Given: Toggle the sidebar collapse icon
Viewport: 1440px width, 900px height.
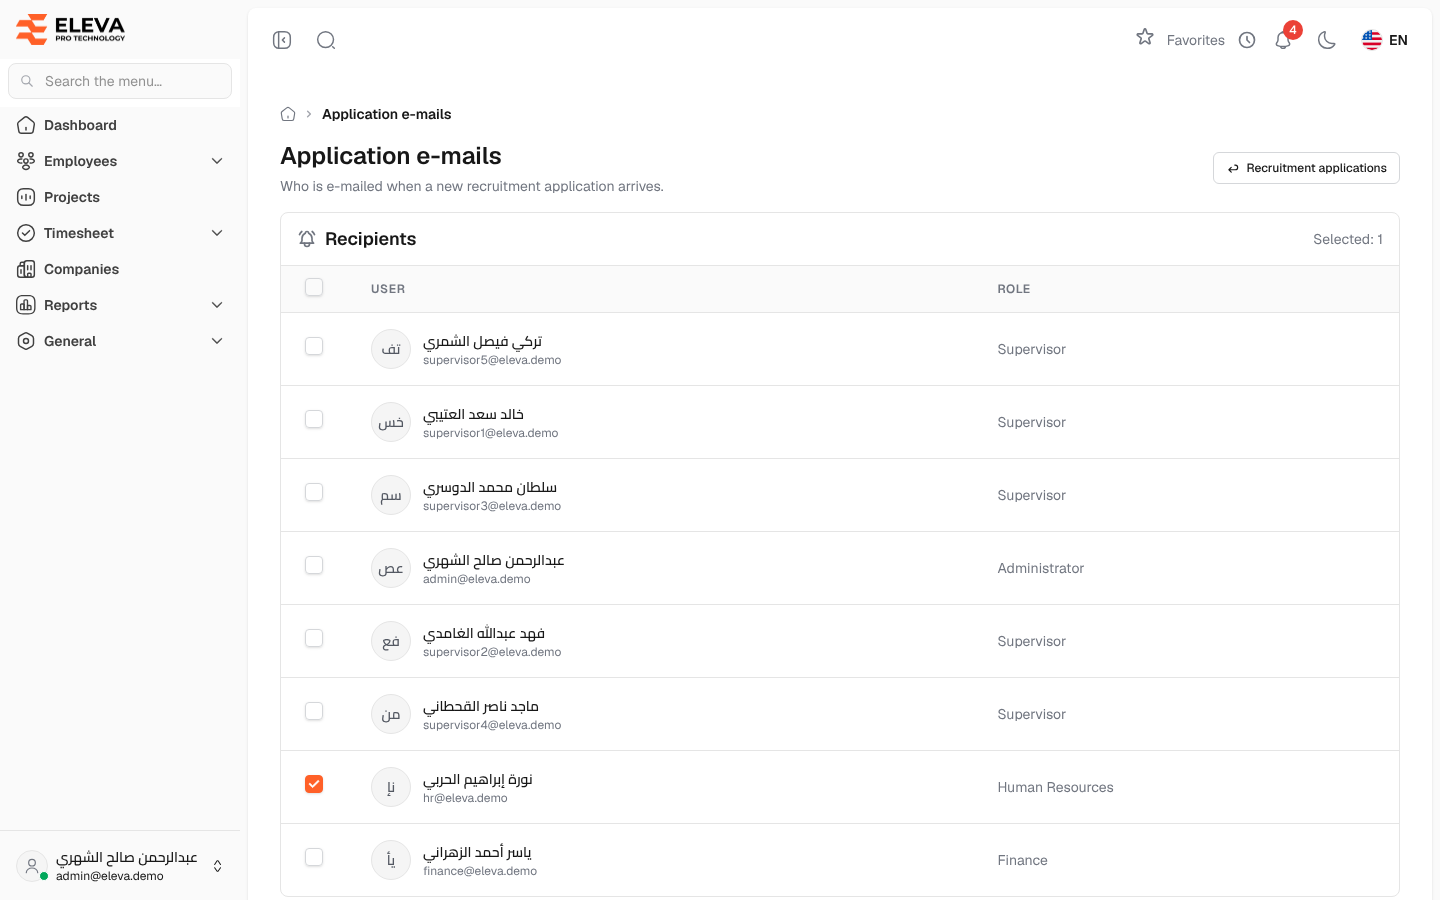Looking at the screenshot, I should coord(282,40).
